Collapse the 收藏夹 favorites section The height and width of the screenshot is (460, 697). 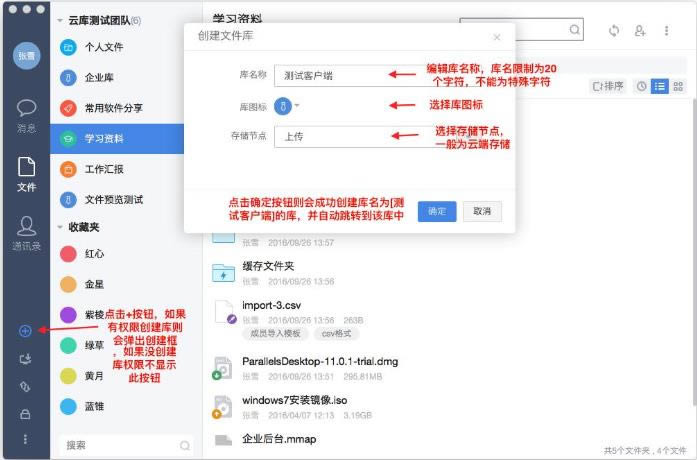point(60,227)
